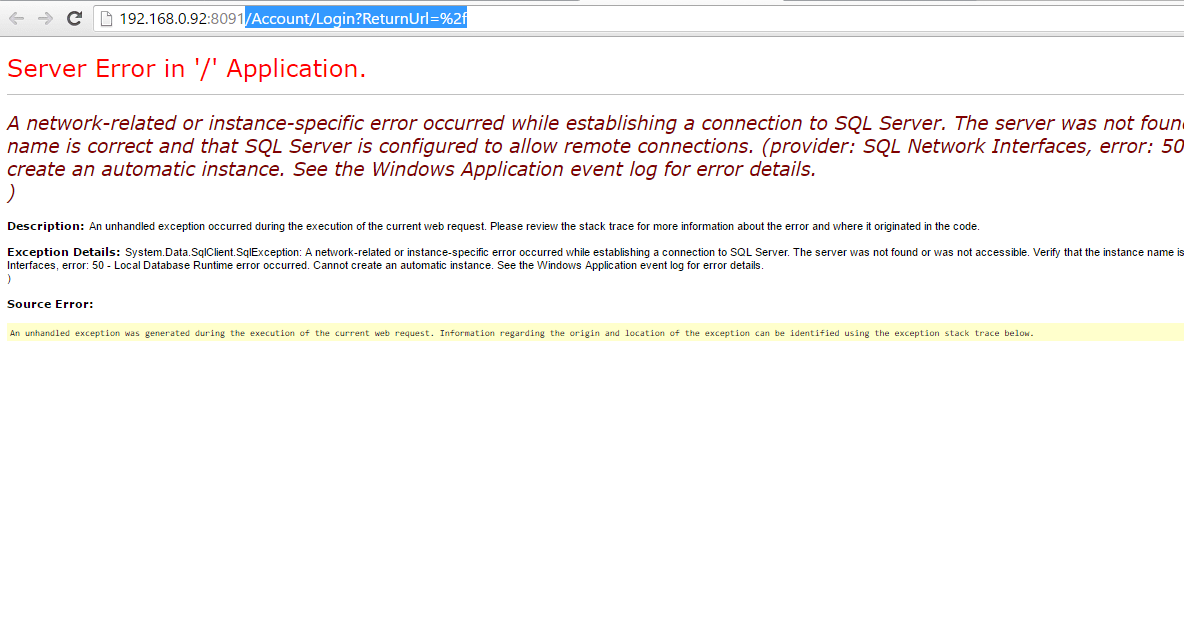Click the 'Server Error in '/' Application.' heading

(x=186, y=68)
